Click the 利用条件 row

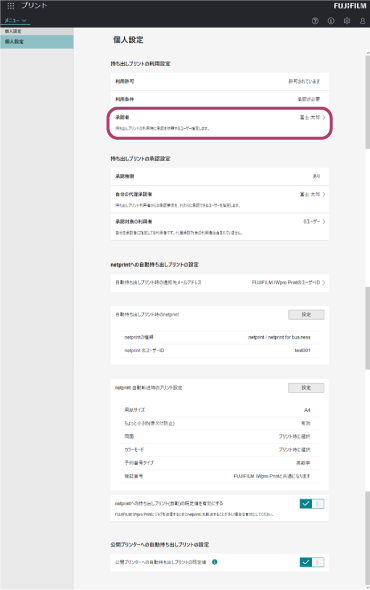point(219,99)
